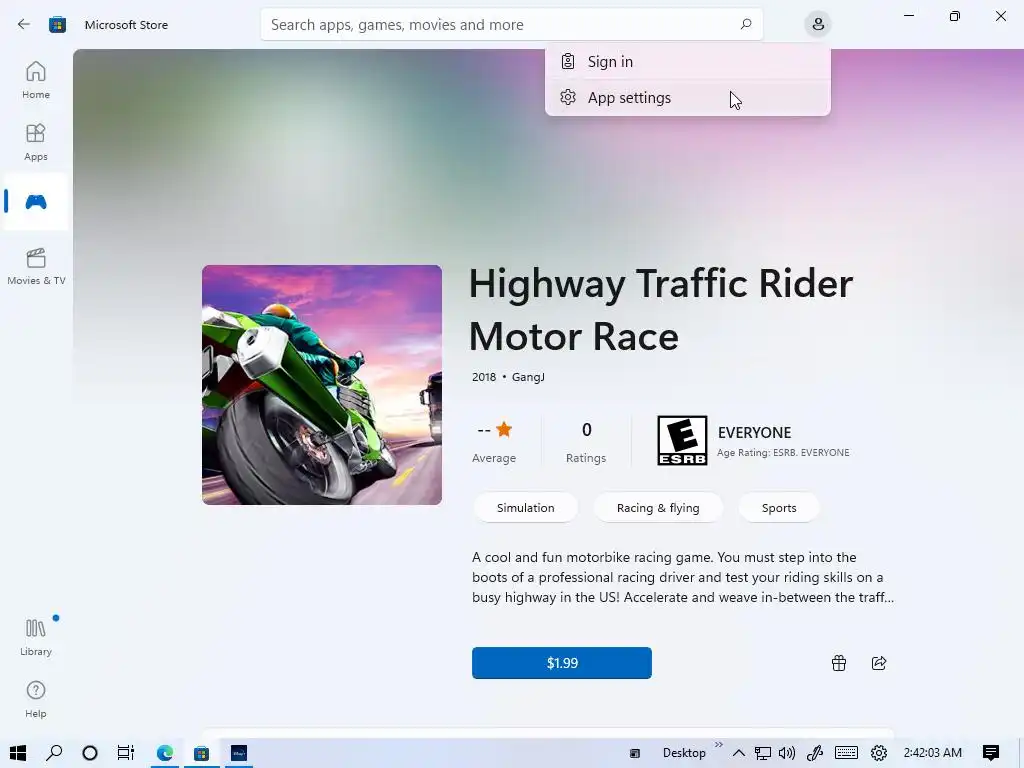The width and height of the screenshot is (1024, 768).
Task: Click the dark blue app icon on taskbar
Action: tap(239, 753)
